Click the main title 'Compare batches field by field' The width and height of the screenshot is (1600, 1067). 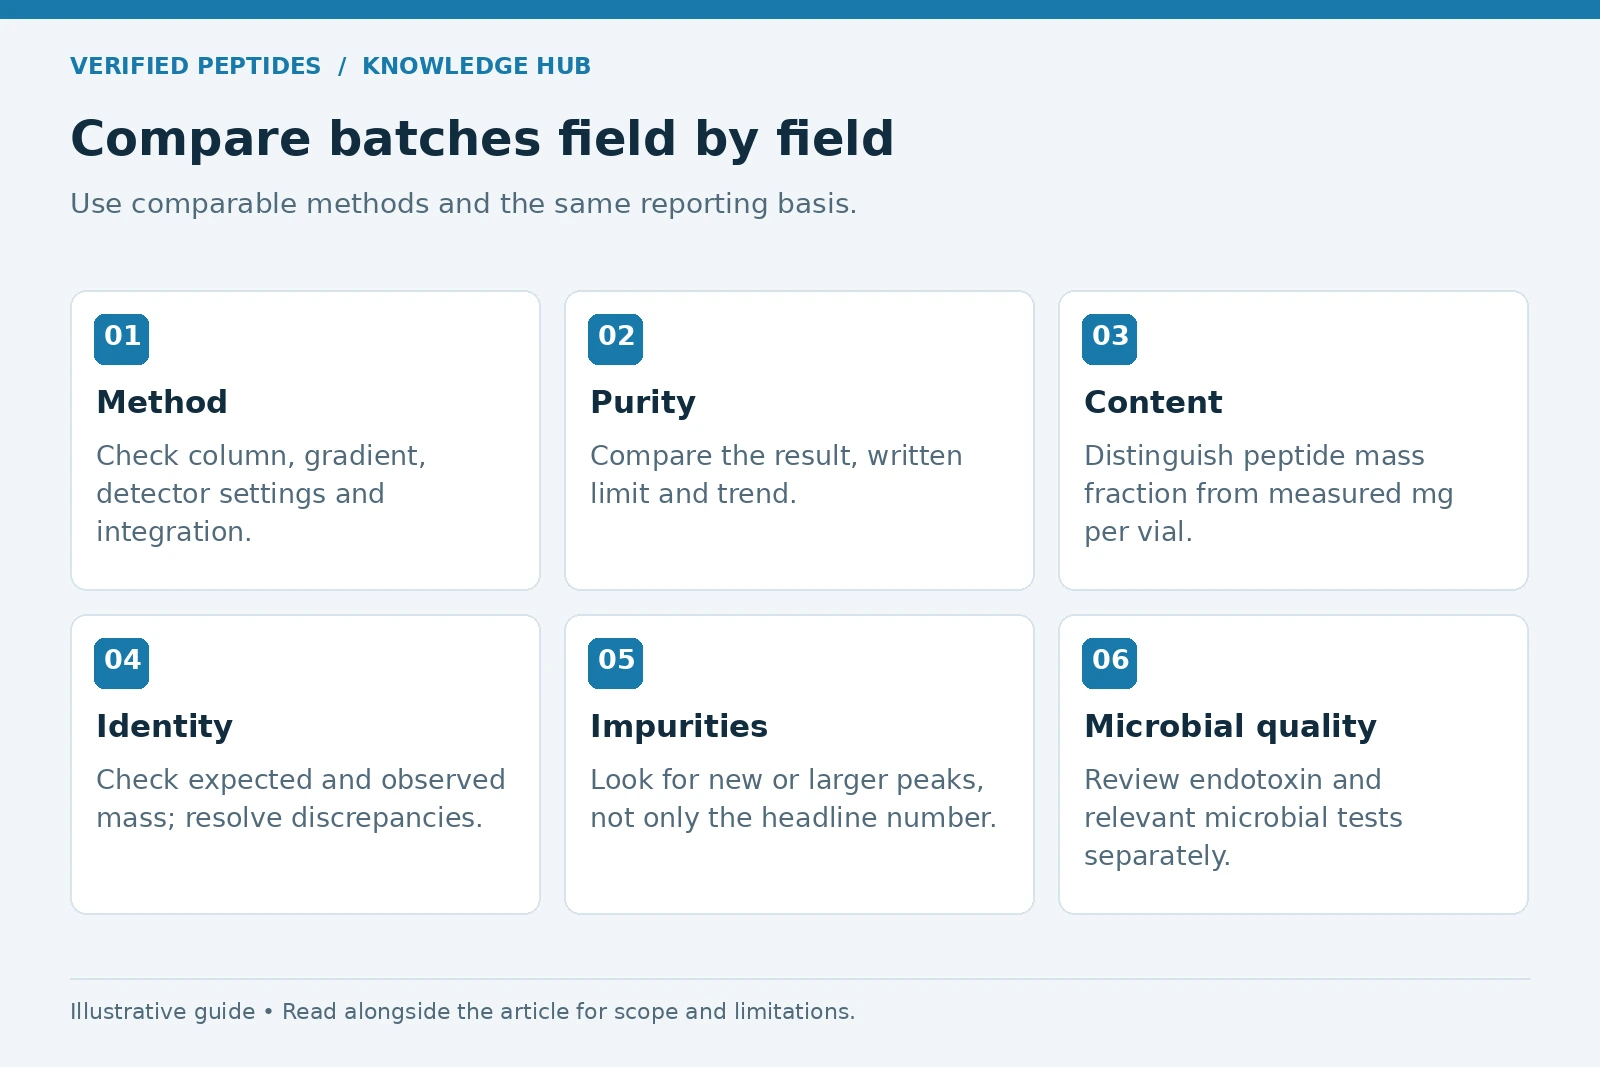(x=482, y=138)
